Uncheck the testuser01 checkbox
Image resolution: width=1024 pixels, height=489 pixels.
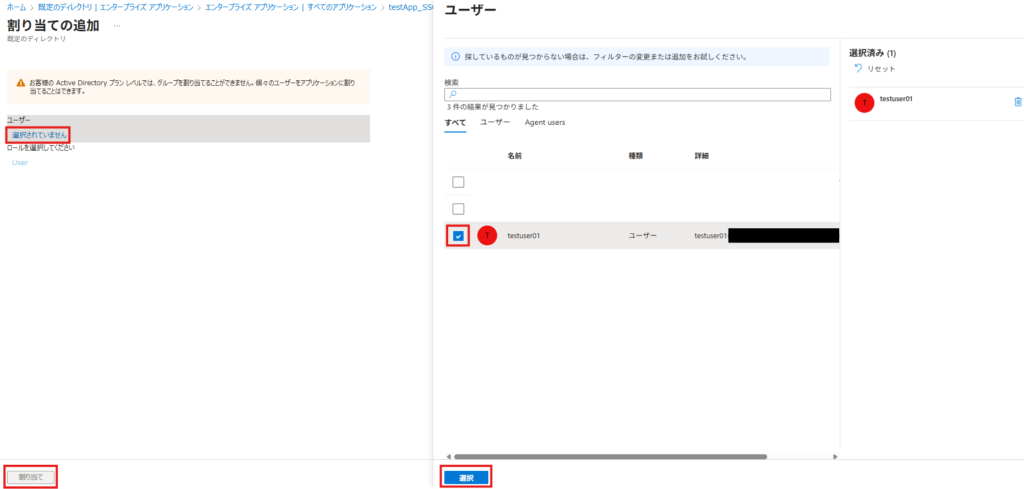(459, 236)
